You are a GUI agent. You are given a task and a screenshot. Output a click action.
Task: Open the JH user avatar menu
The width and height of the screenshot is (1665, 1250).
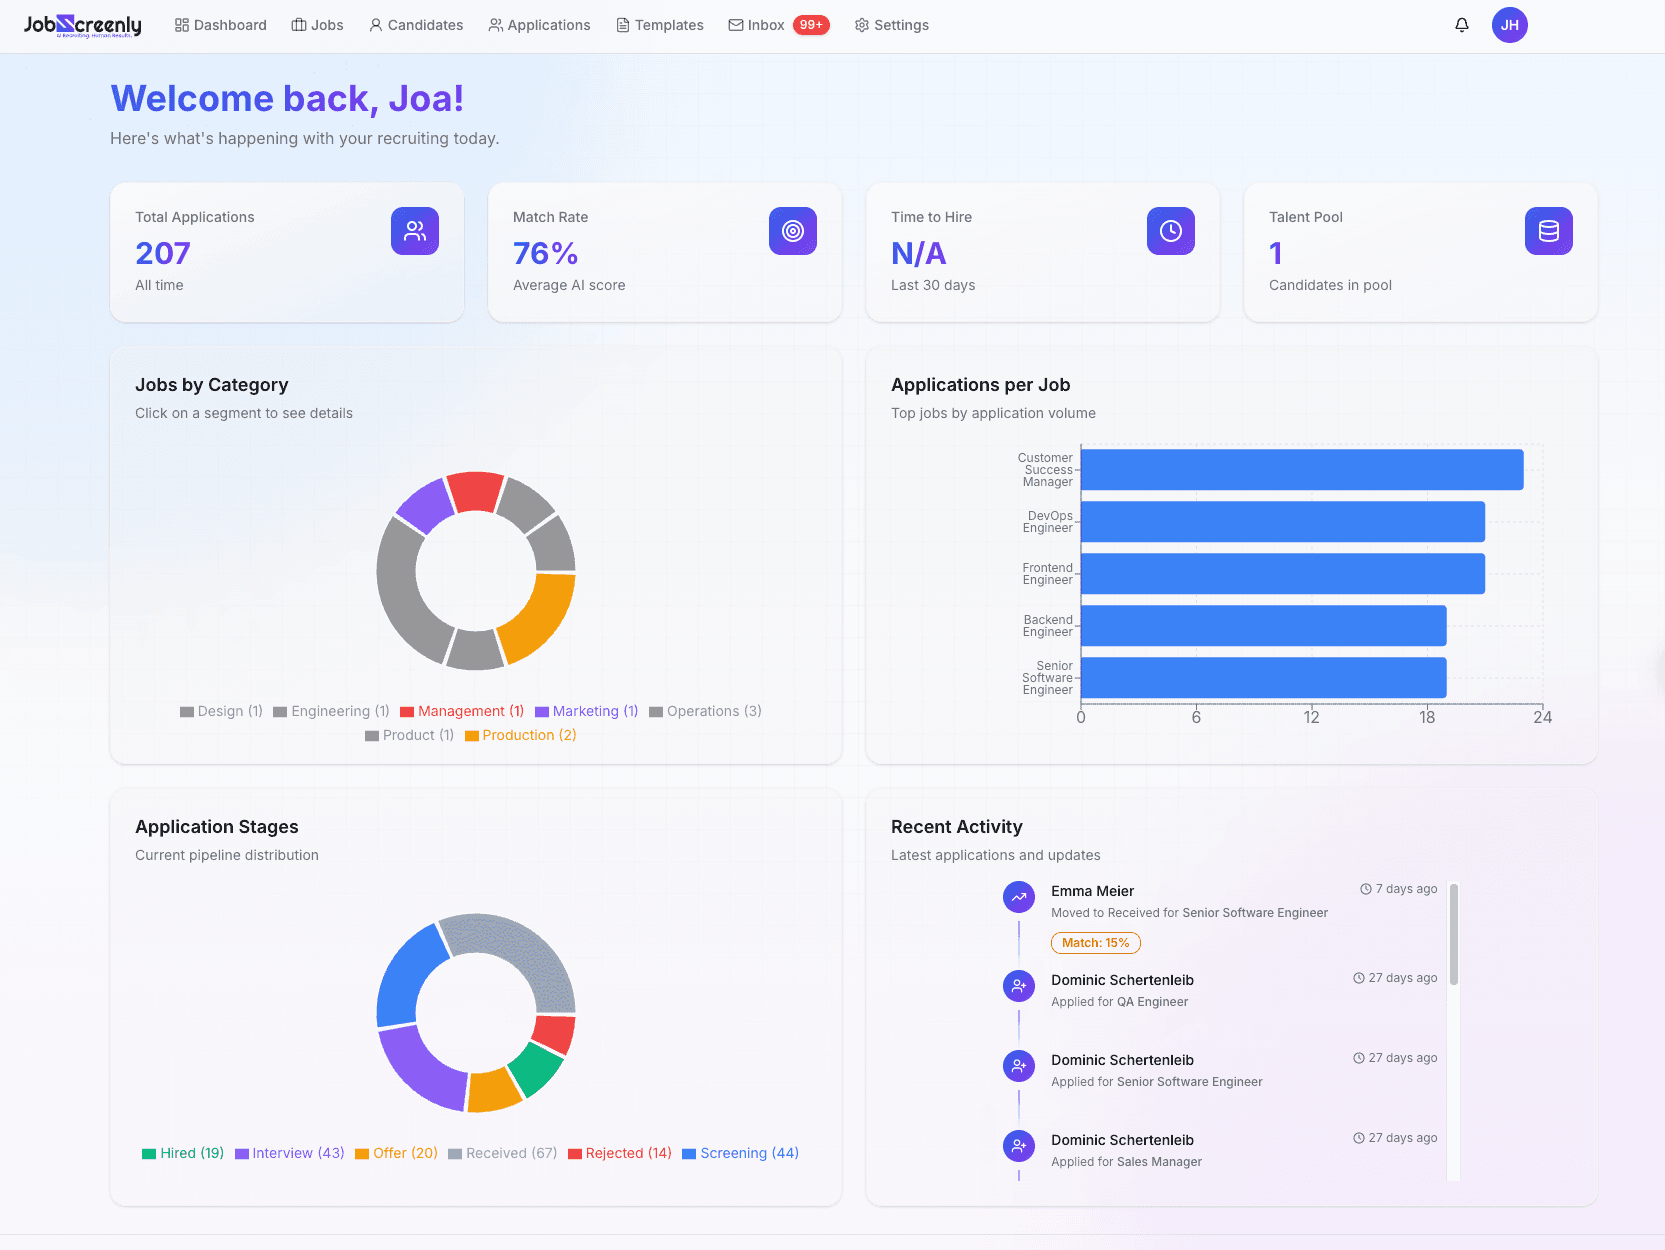[x=1509, y=25]
